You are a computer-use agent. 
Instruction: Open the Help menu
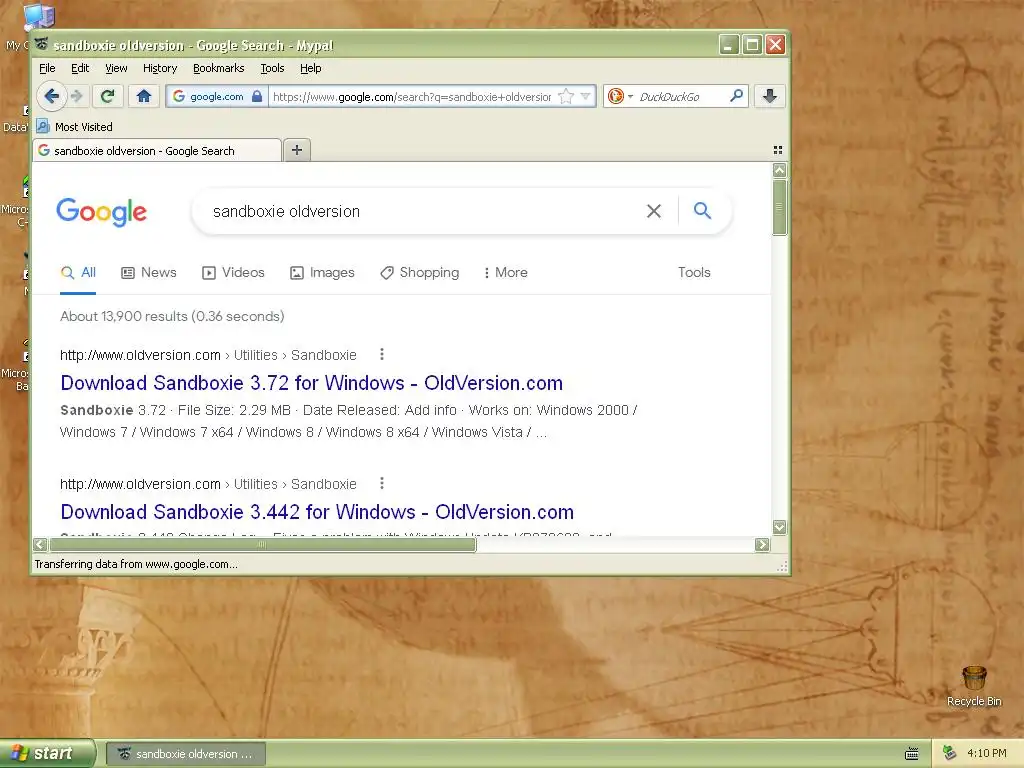click(310, 68)
